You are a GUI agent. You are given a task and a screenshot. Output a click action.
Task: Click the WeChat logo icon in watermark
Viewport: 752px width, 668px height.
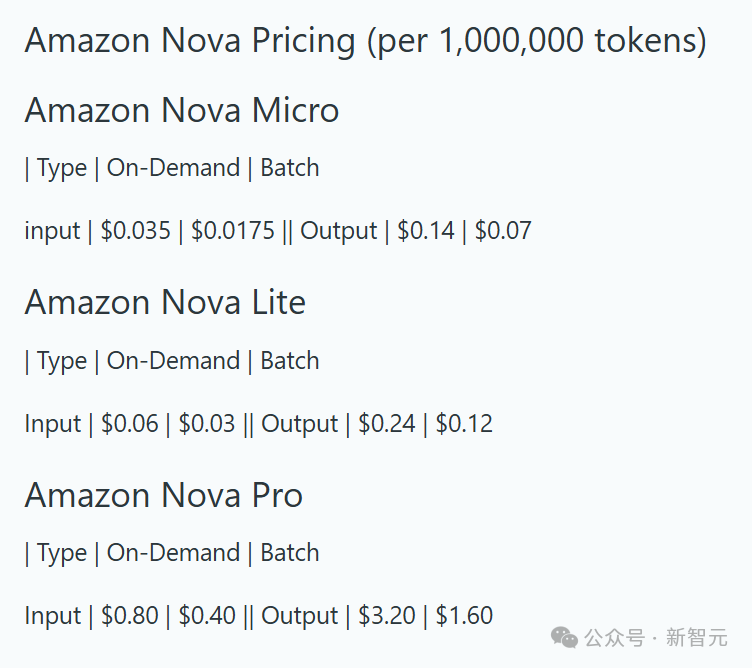tap(564, 638)
